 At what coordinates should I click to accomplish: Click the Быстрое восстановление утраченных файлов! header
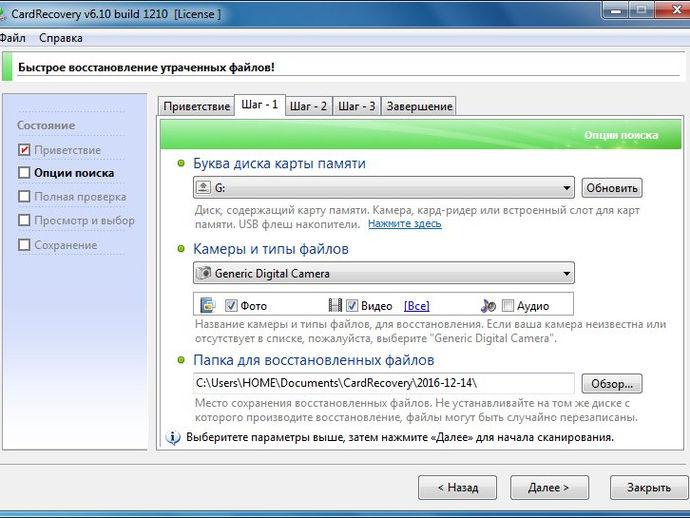(x=147, y=67)
